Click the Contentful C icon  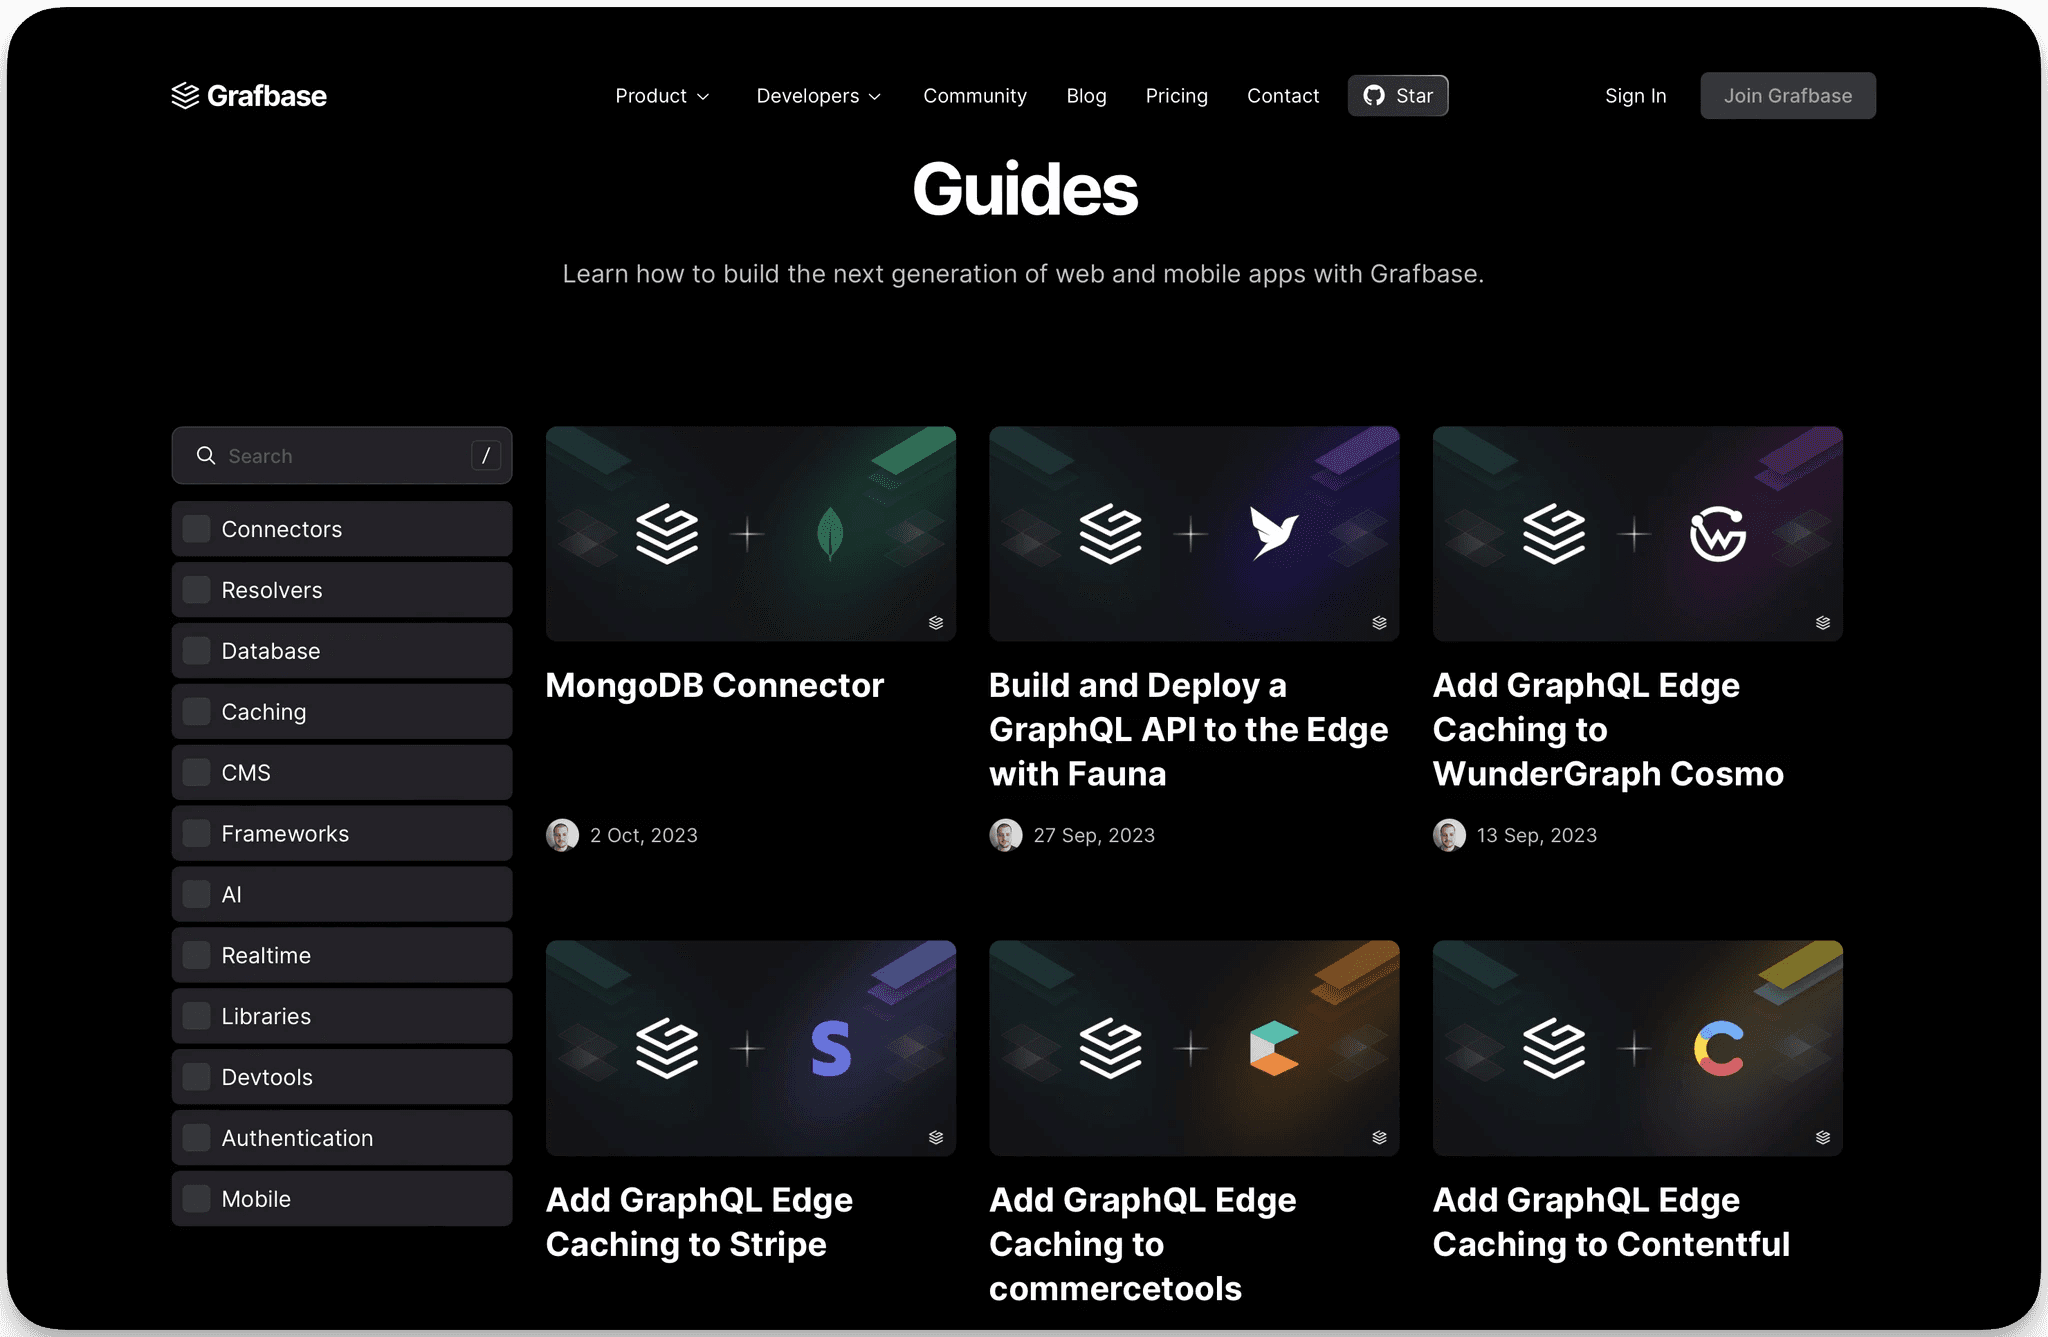[1719, 1048]
